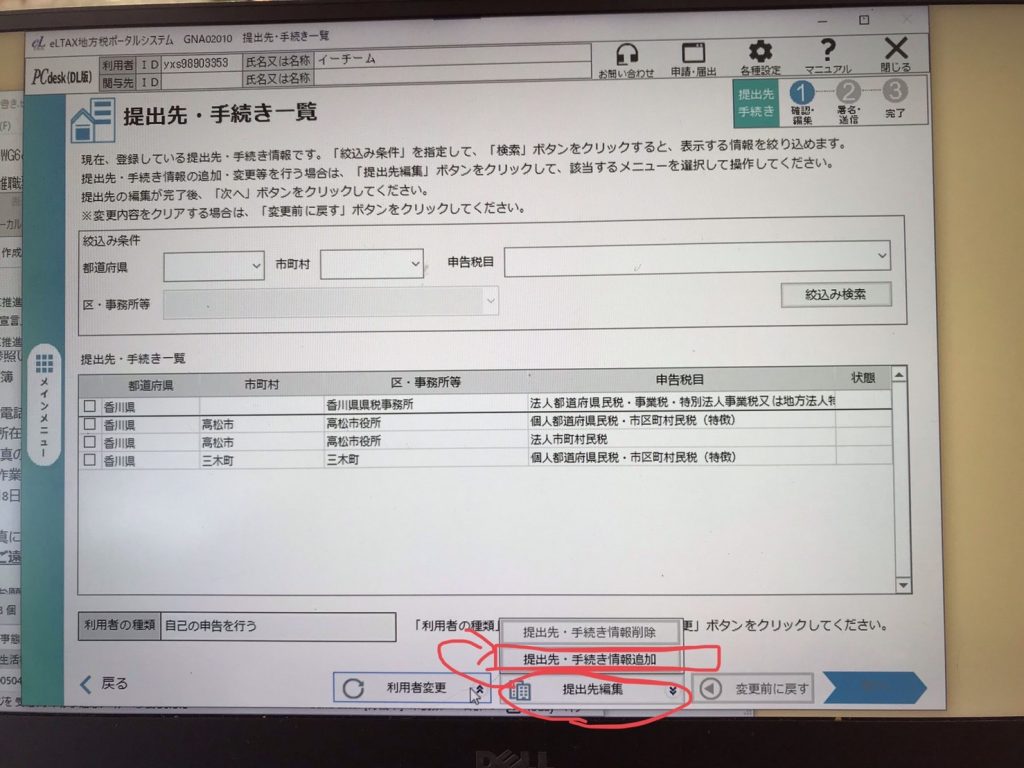Image resolution: width=1024 pixels, height=768 pixels.
Task: Click the 利用者変更 button
Action: (412, 688)
